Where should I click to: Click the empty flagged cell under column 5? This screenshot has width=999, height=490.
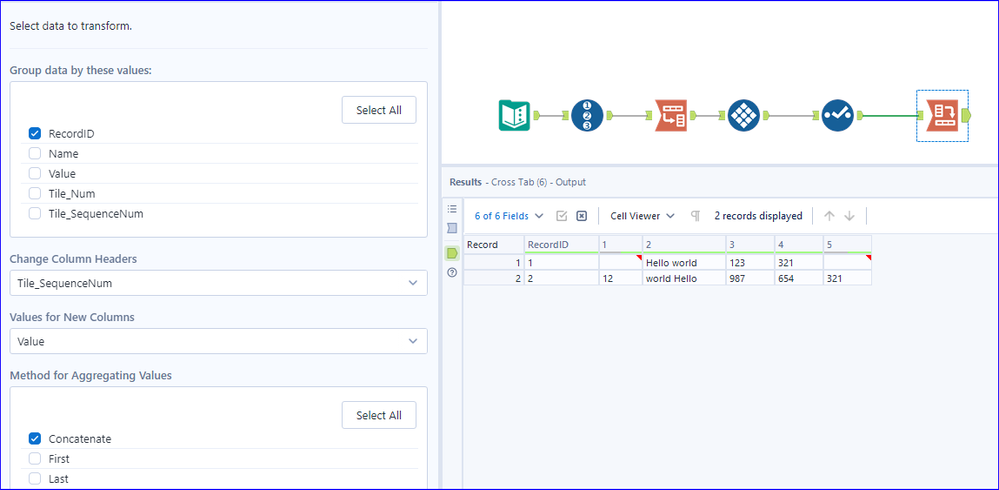(x=847, y=263)
